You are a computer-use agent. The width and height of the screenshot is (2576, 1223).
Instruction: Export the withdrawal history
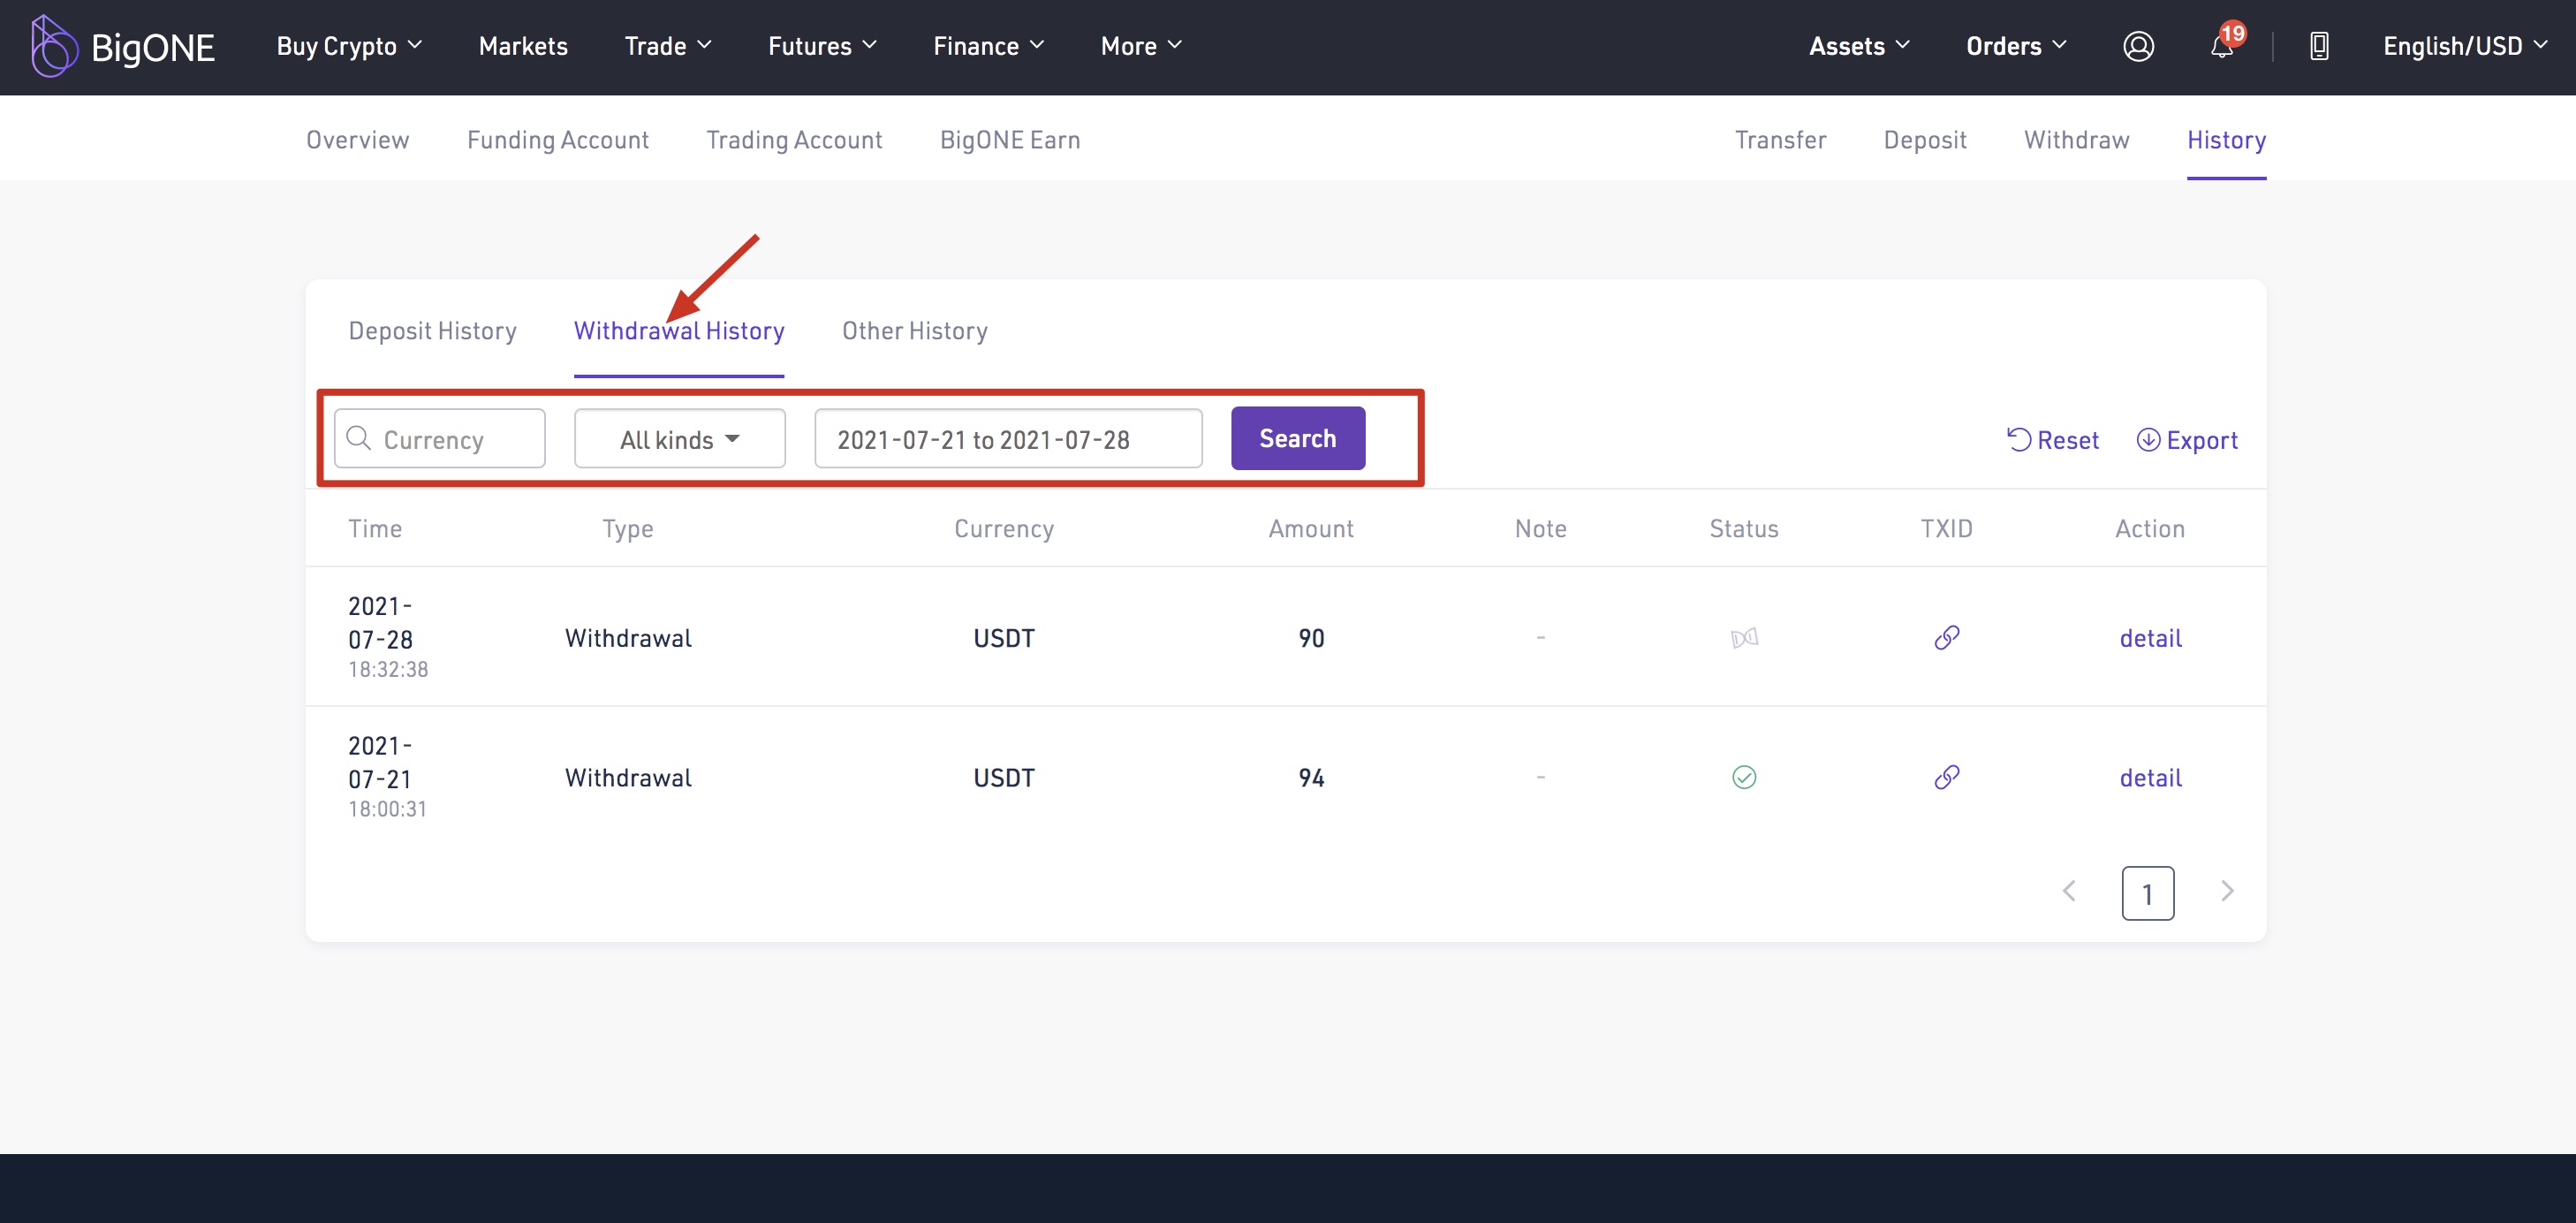pyautogui.click(x=2186, y=440)
